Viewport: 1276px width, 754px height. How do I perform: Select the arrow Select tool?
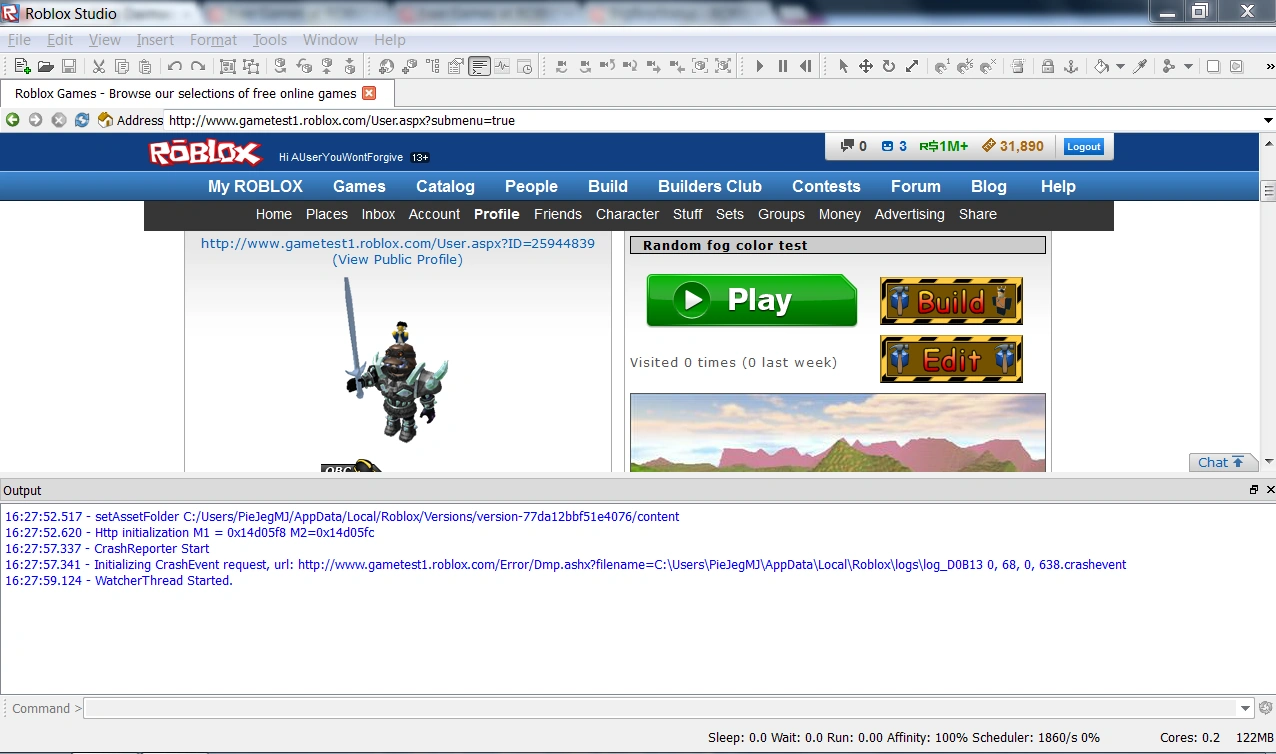point(843,66)
